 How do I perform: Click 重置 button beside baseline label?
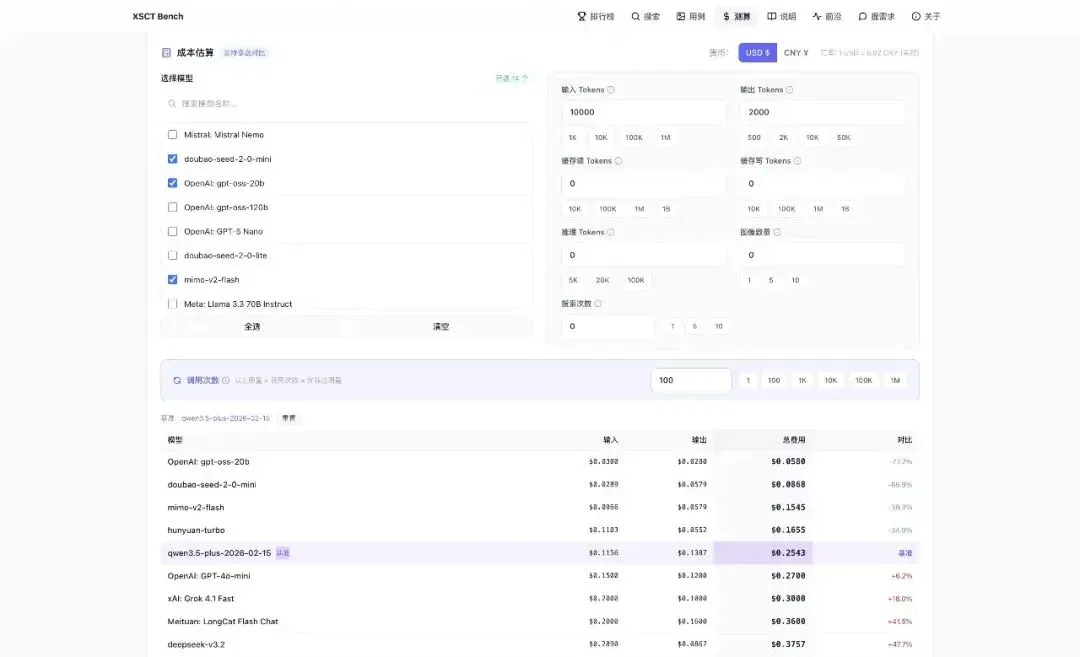pos(289,418)
